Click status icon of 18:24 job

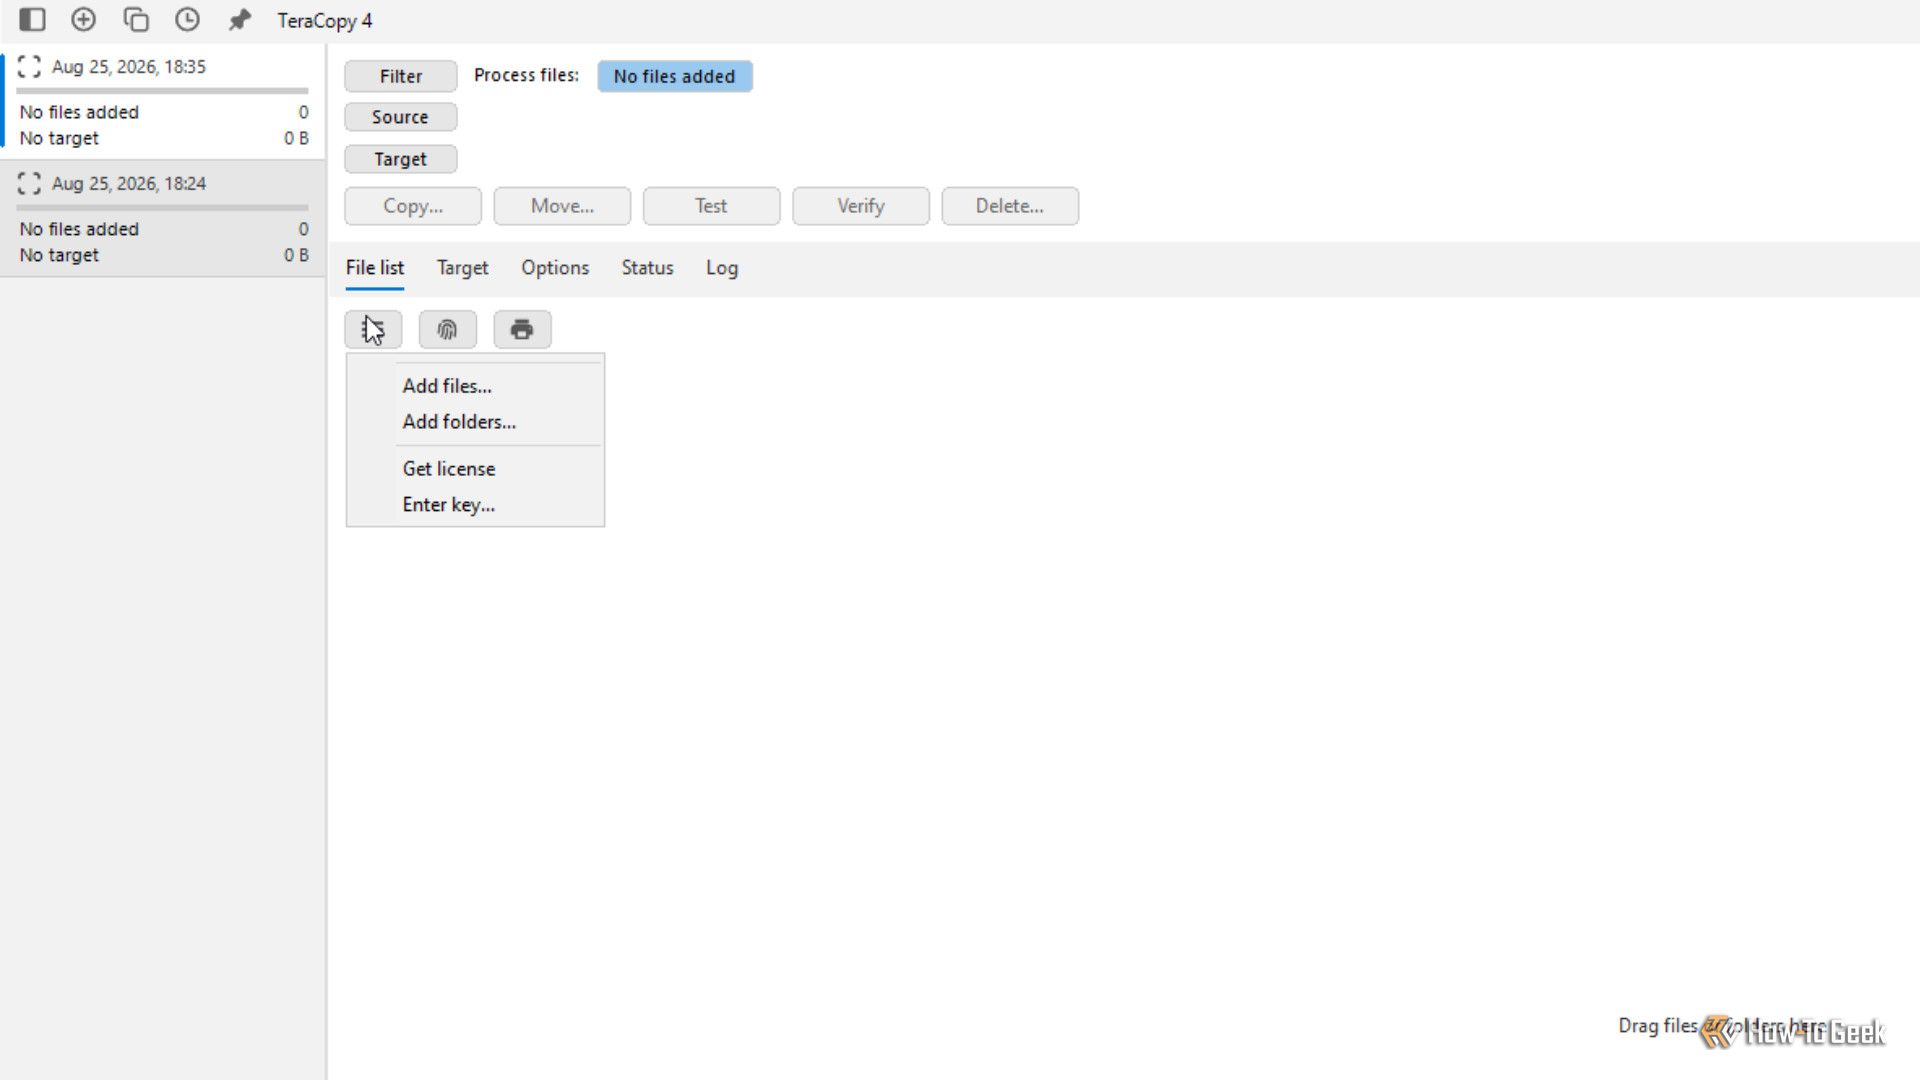[x=29, y=183]
